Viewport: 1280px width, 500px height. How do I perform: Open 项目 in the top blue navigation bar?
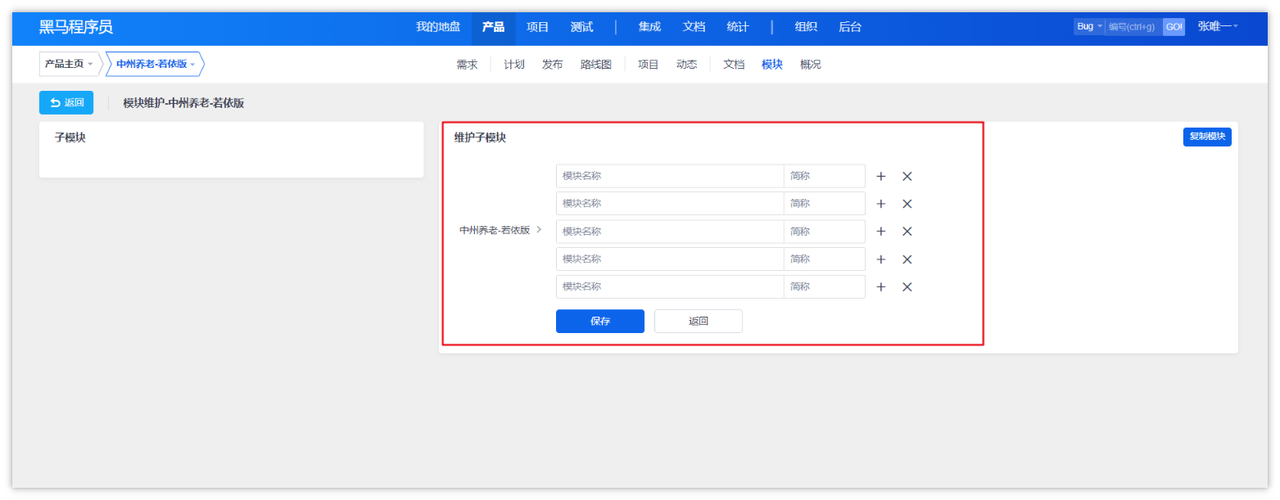click(538, 27)
